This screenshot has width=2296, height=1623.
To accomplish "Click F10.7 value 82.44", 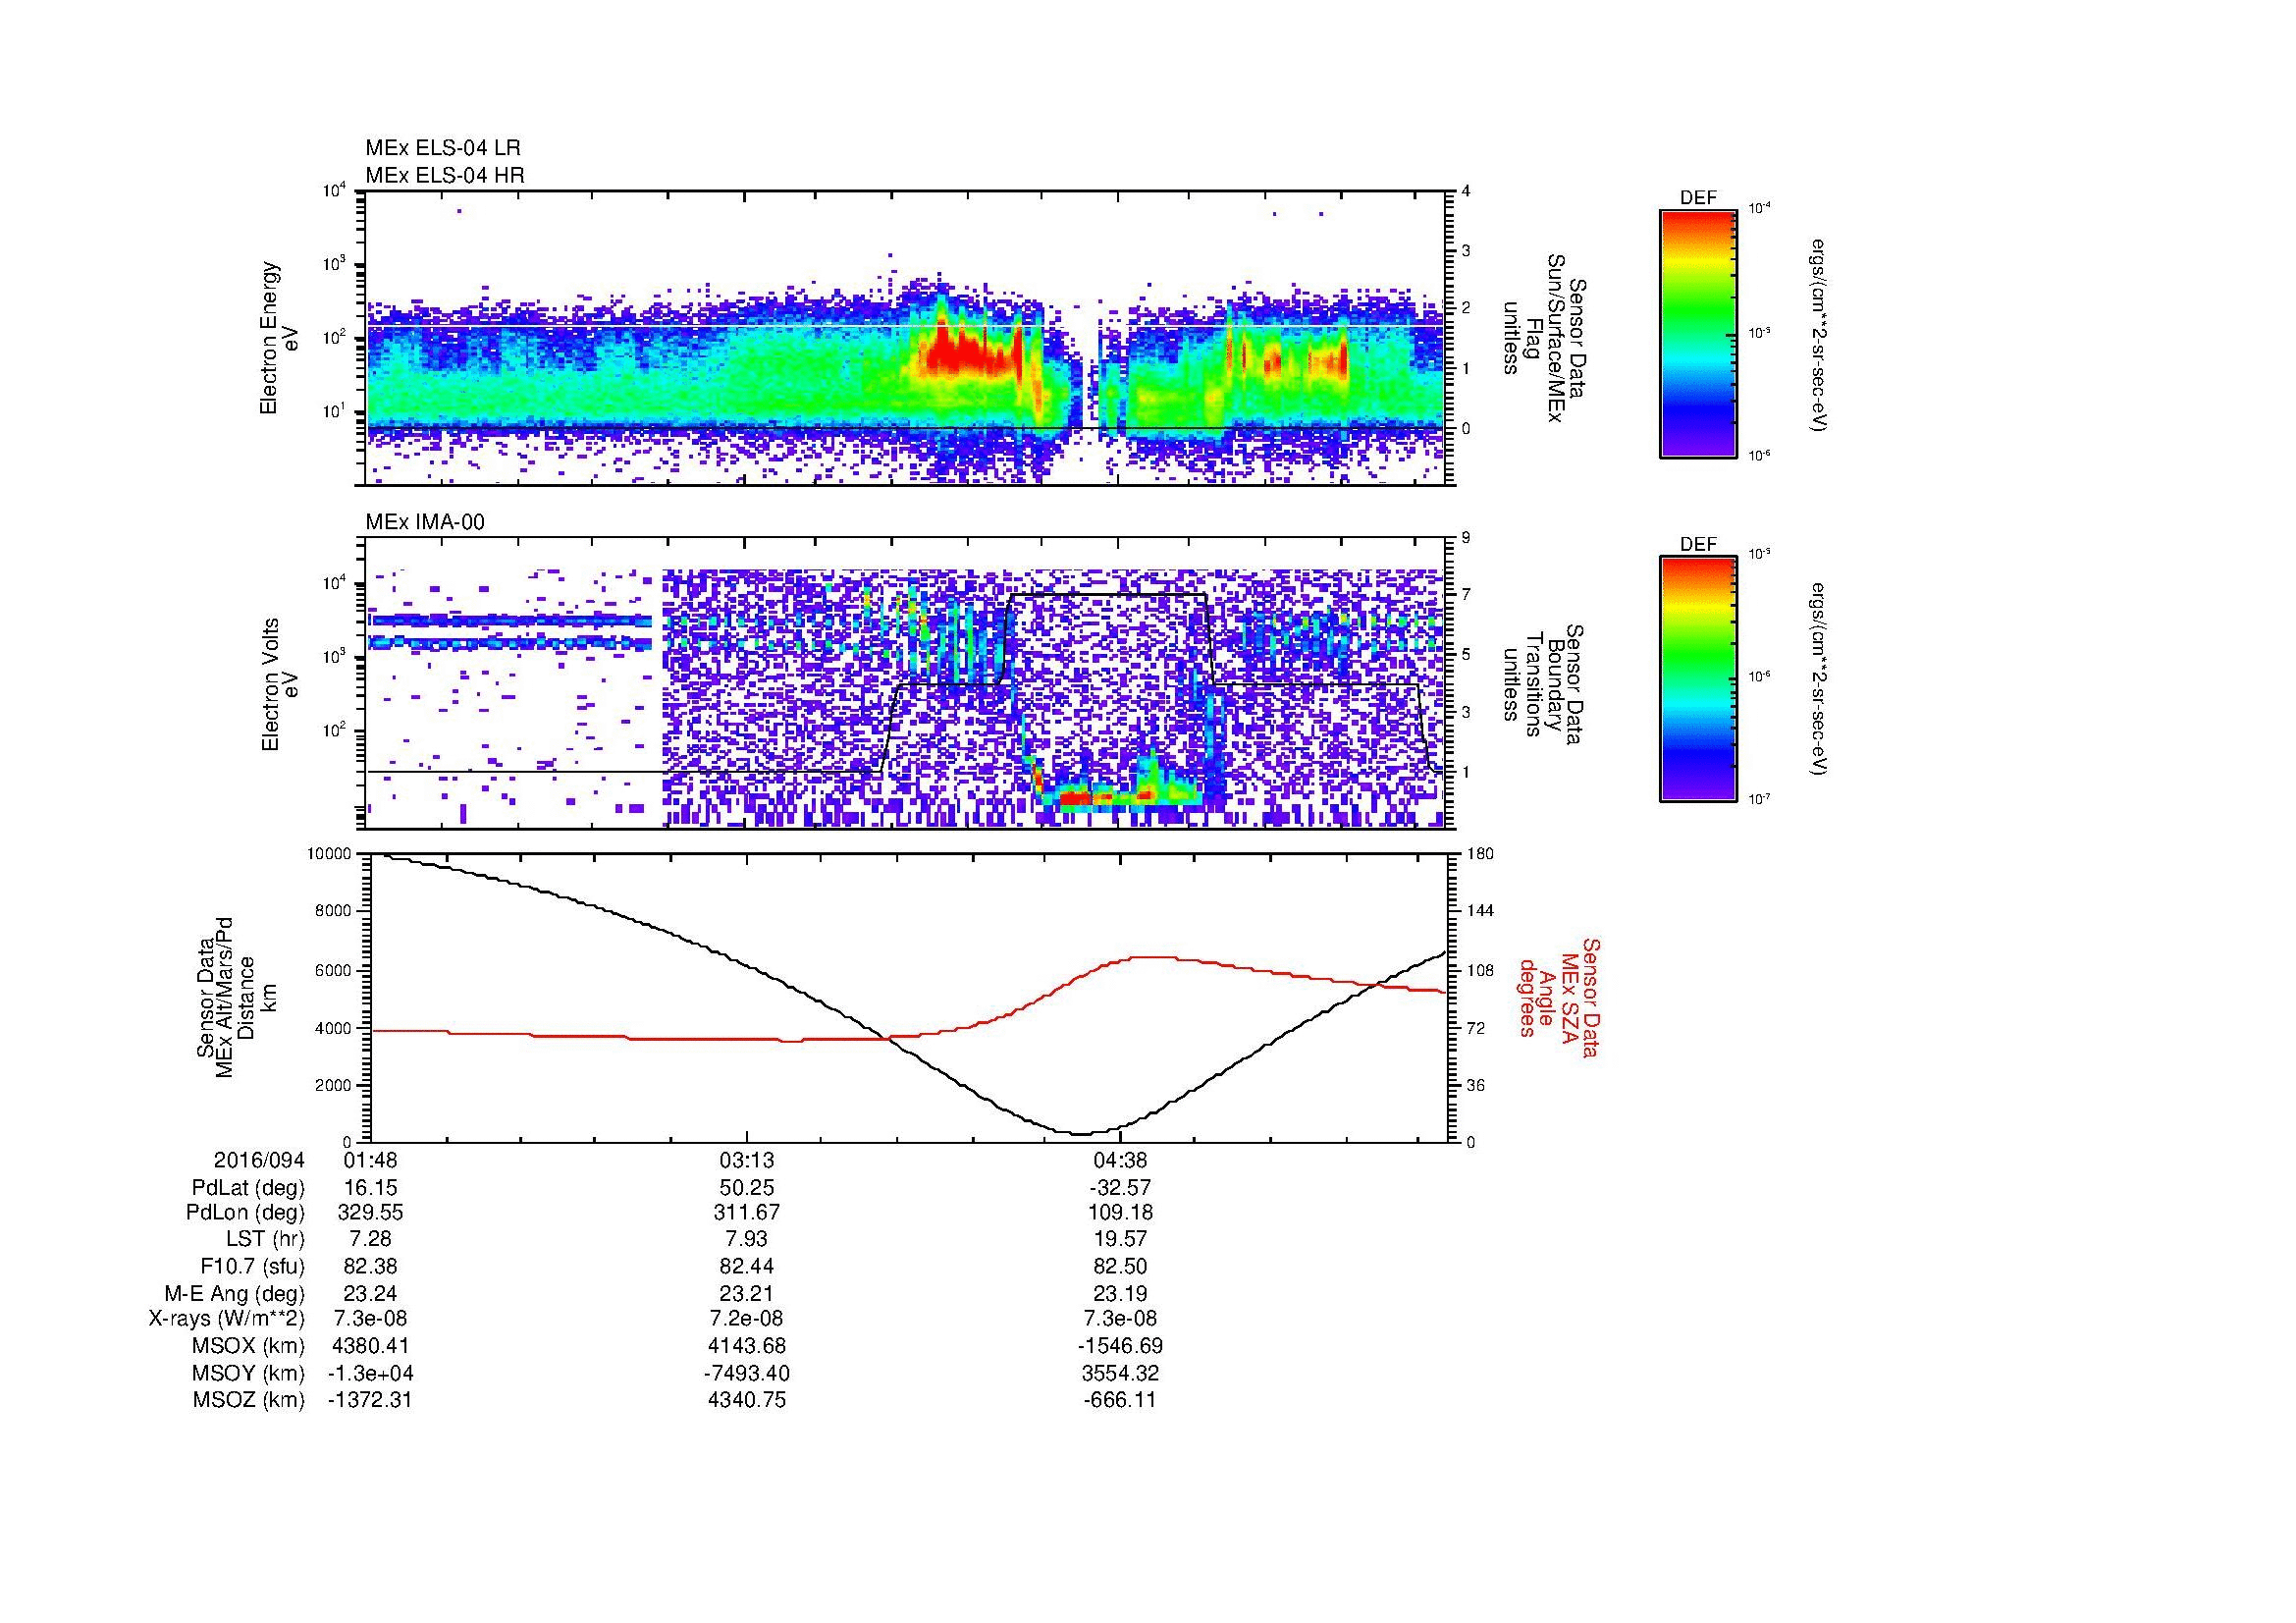I will [746, 1266].
